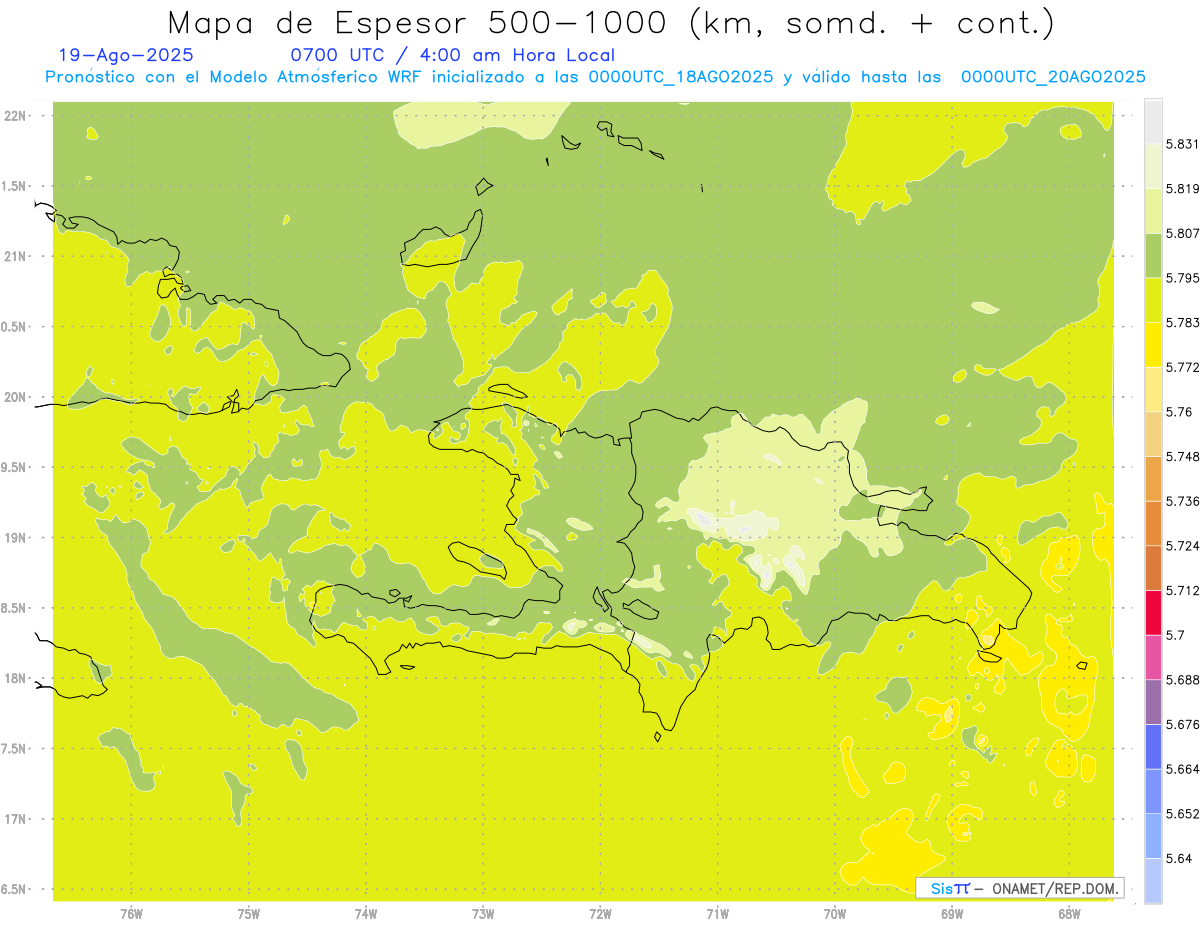Image resolution: width=1200 pixels, height=927 pixels.
Task: Click the latitude axis label '18N'
Action: [x=15, y=679]
